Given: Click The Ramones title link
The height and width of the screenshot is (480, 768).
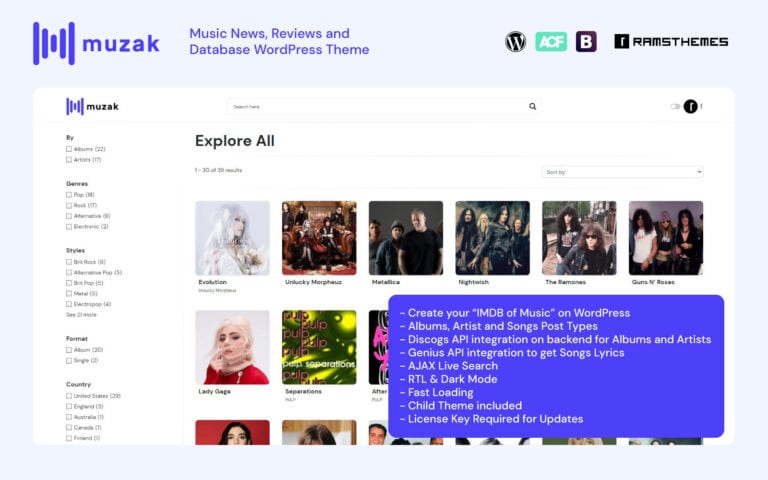Looking at the screenshot, I should coord(566,282).
